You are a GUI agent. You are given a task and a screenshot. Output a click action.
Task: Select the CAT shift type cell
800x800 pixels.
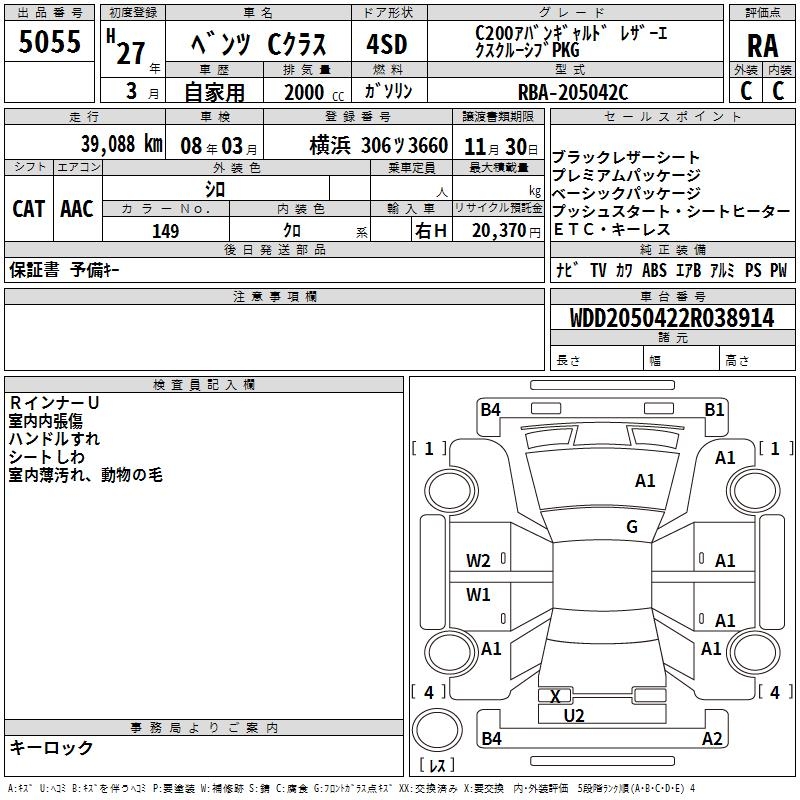(29, 208)
